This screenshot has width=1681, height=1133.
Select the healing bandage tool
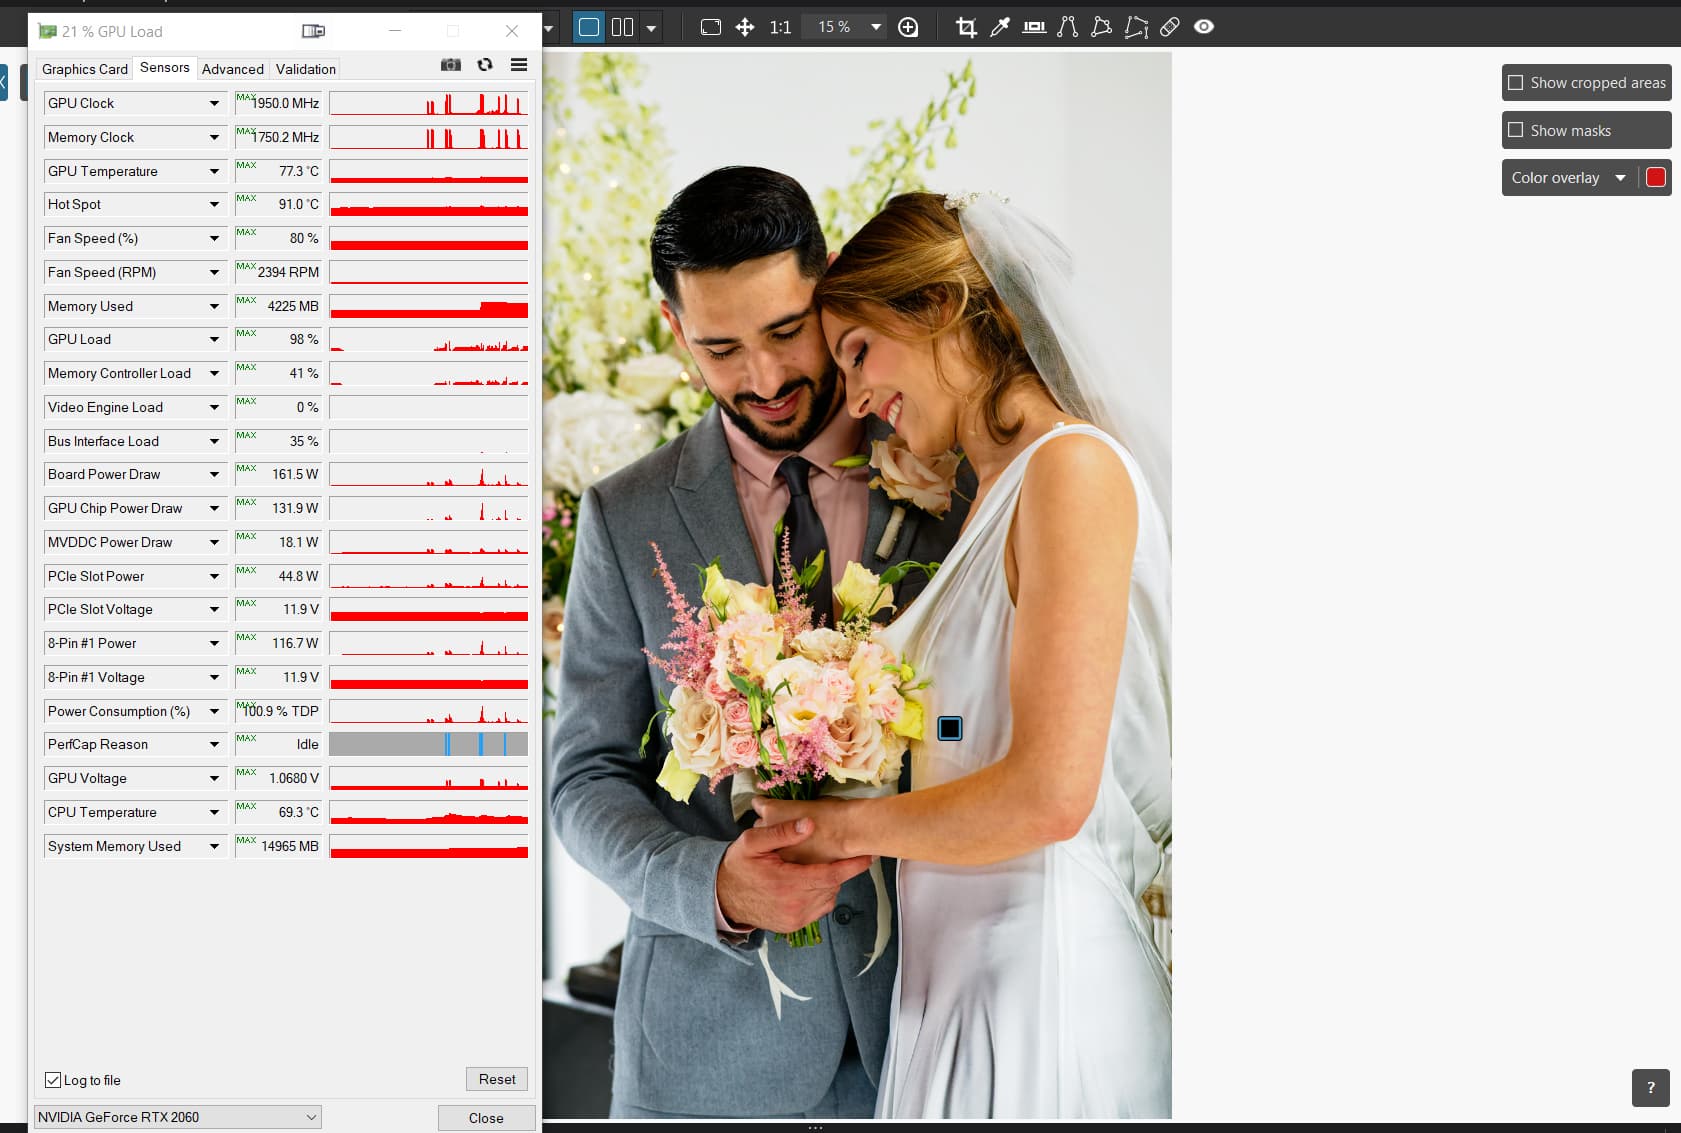[x=1169, y=27]
